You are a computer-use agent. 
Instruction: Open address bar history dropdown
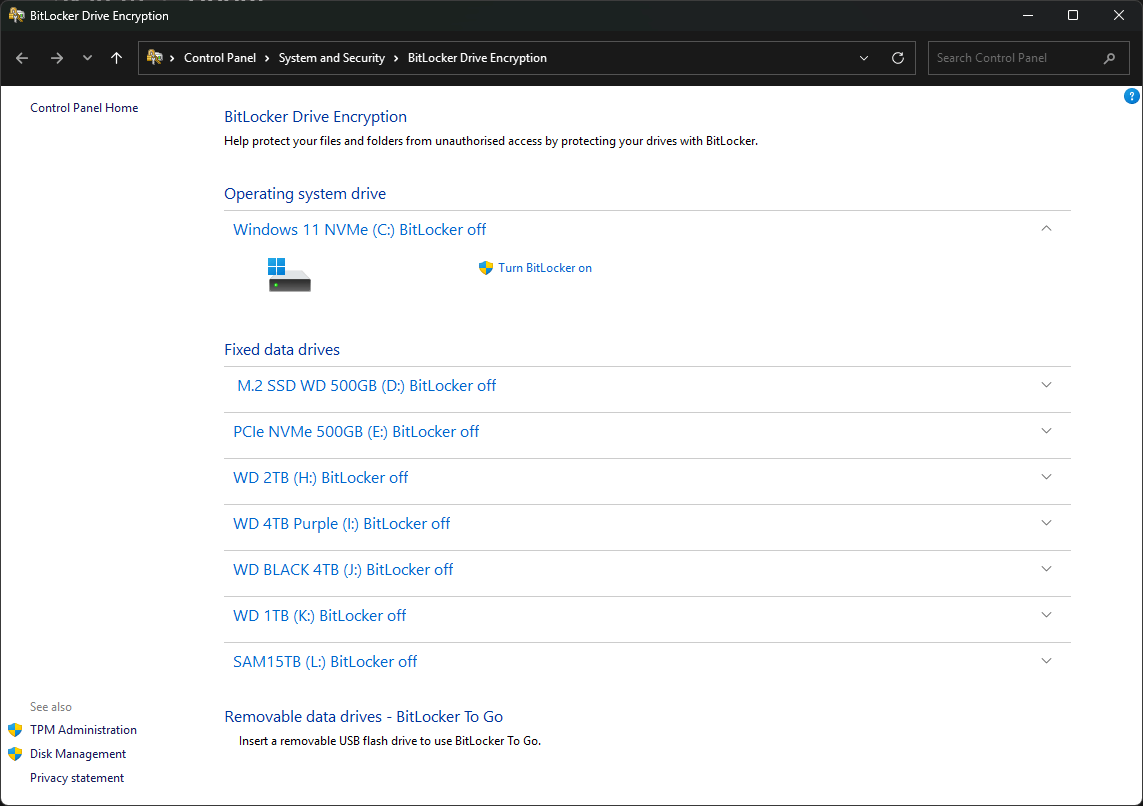[864, 58]
